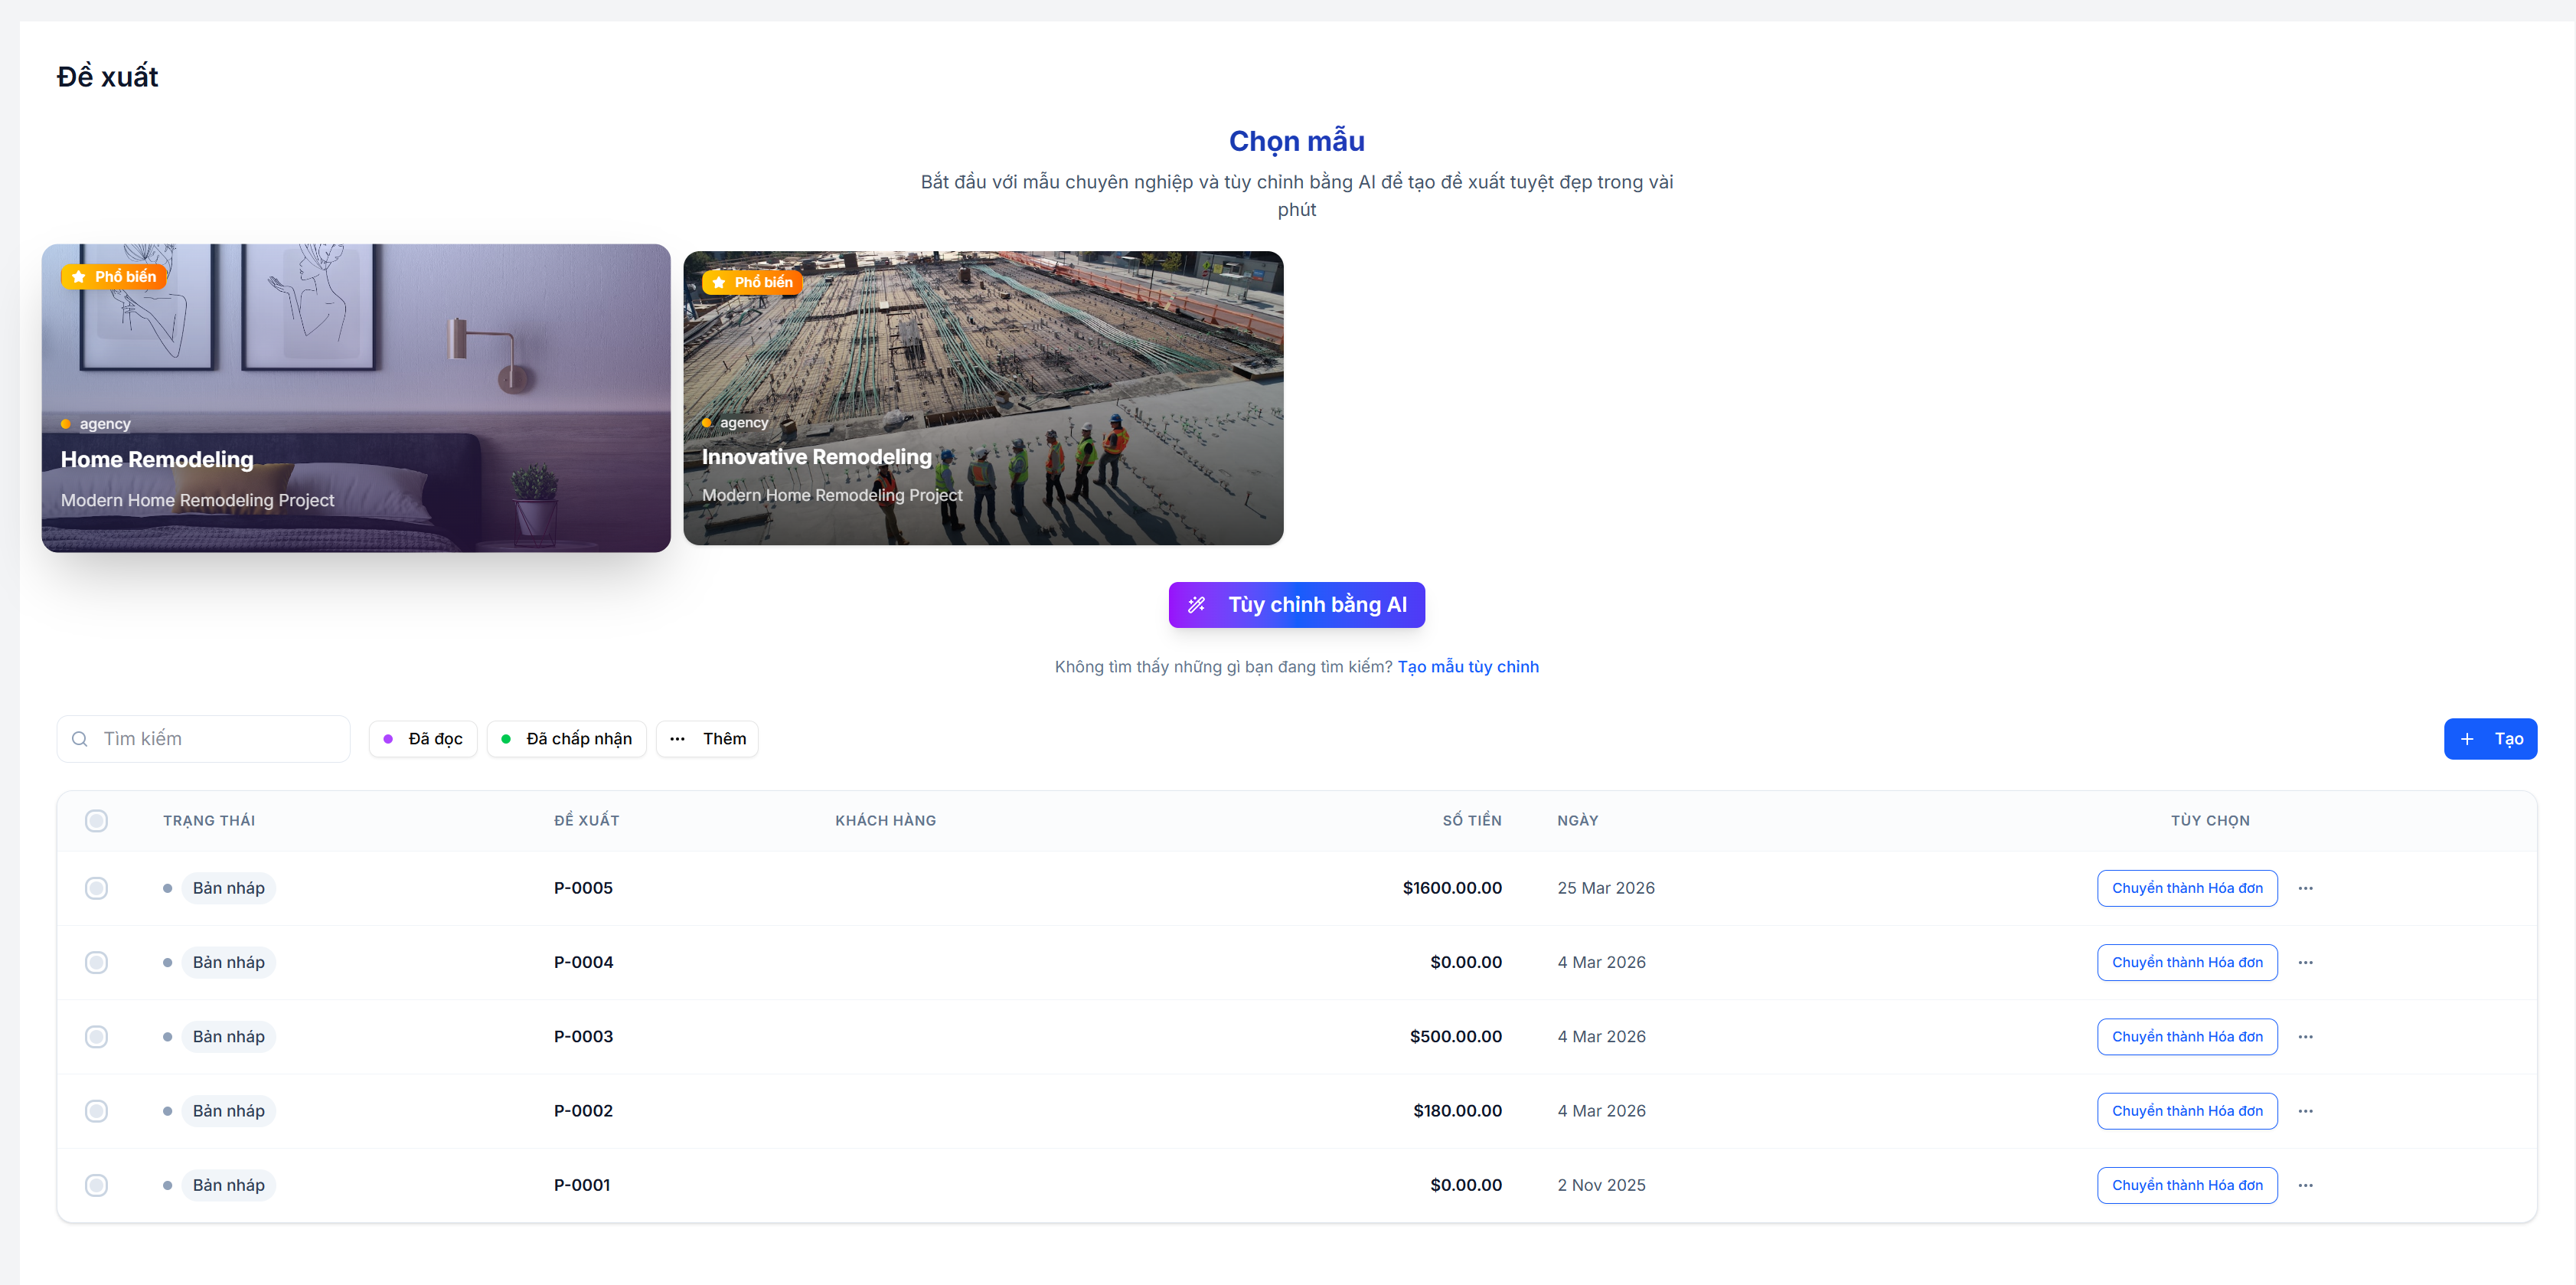Open more options for proposal P-0003

(x=2305, y=1037)
